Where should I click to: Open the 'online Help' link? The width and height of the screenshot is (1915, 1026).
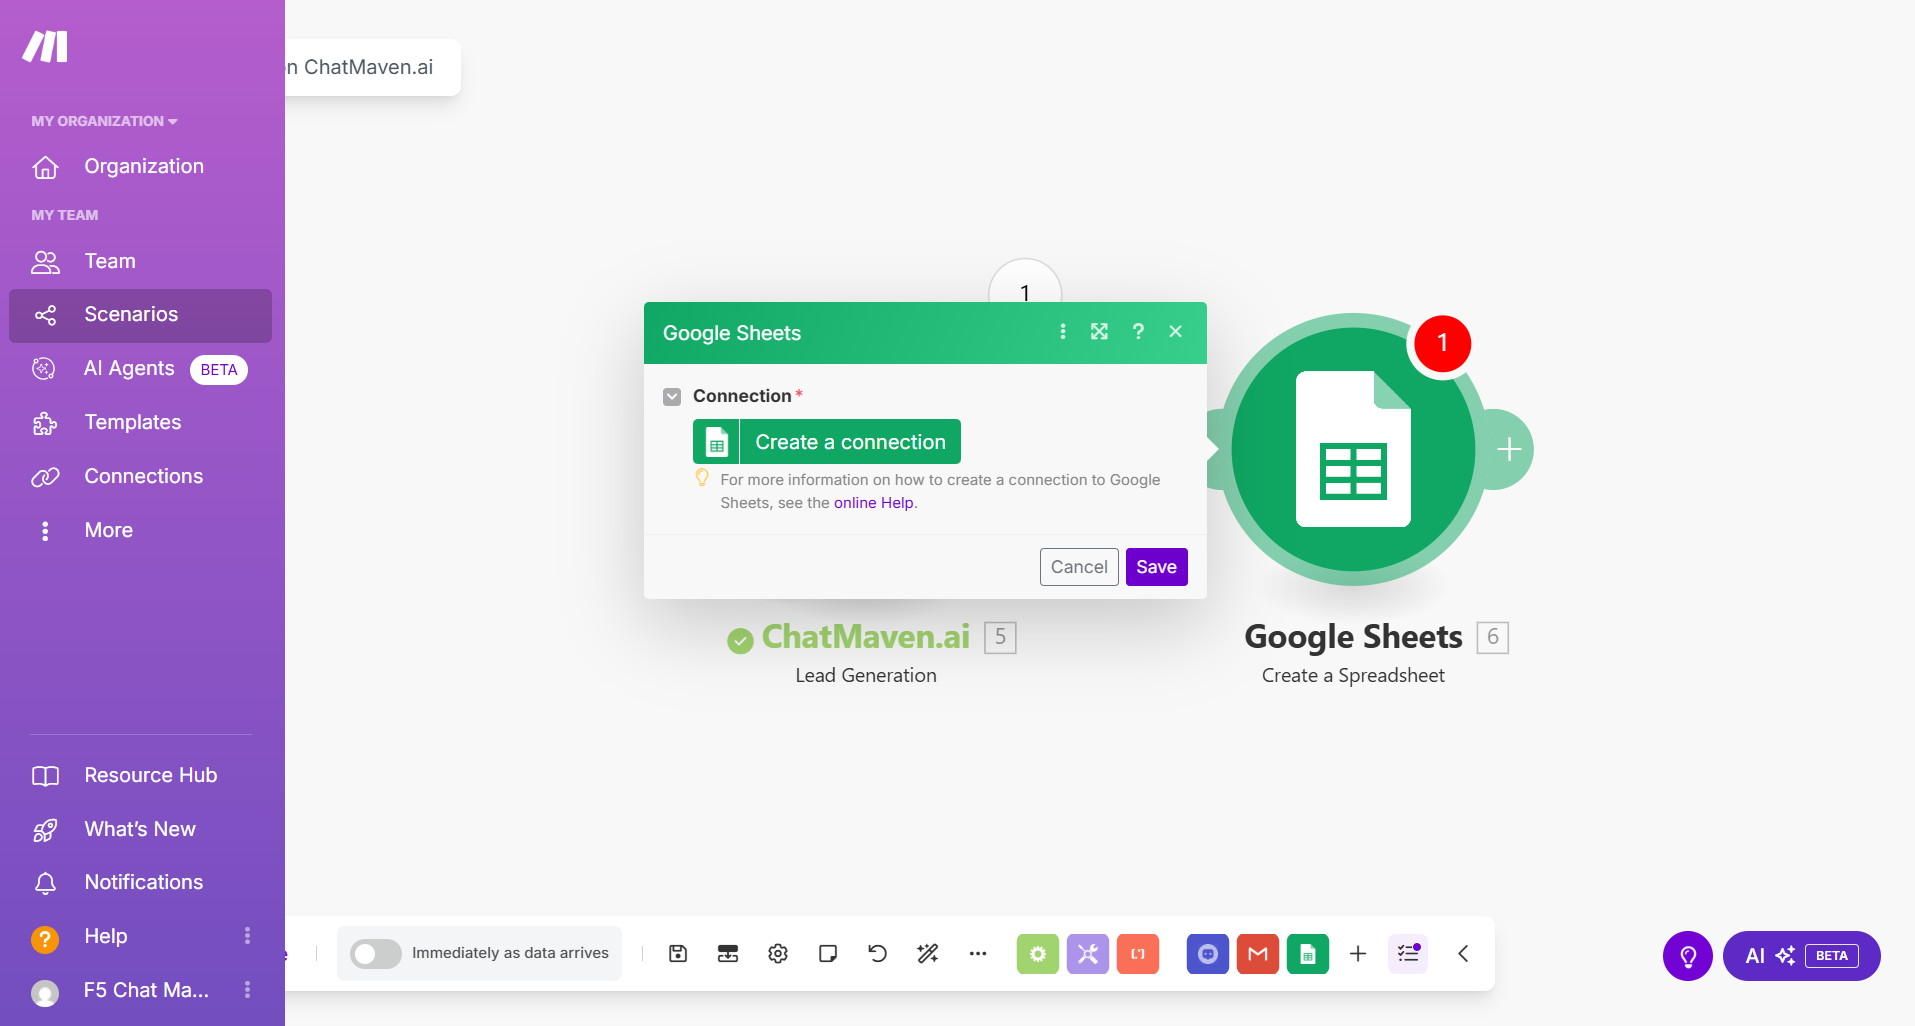point(874,503)
